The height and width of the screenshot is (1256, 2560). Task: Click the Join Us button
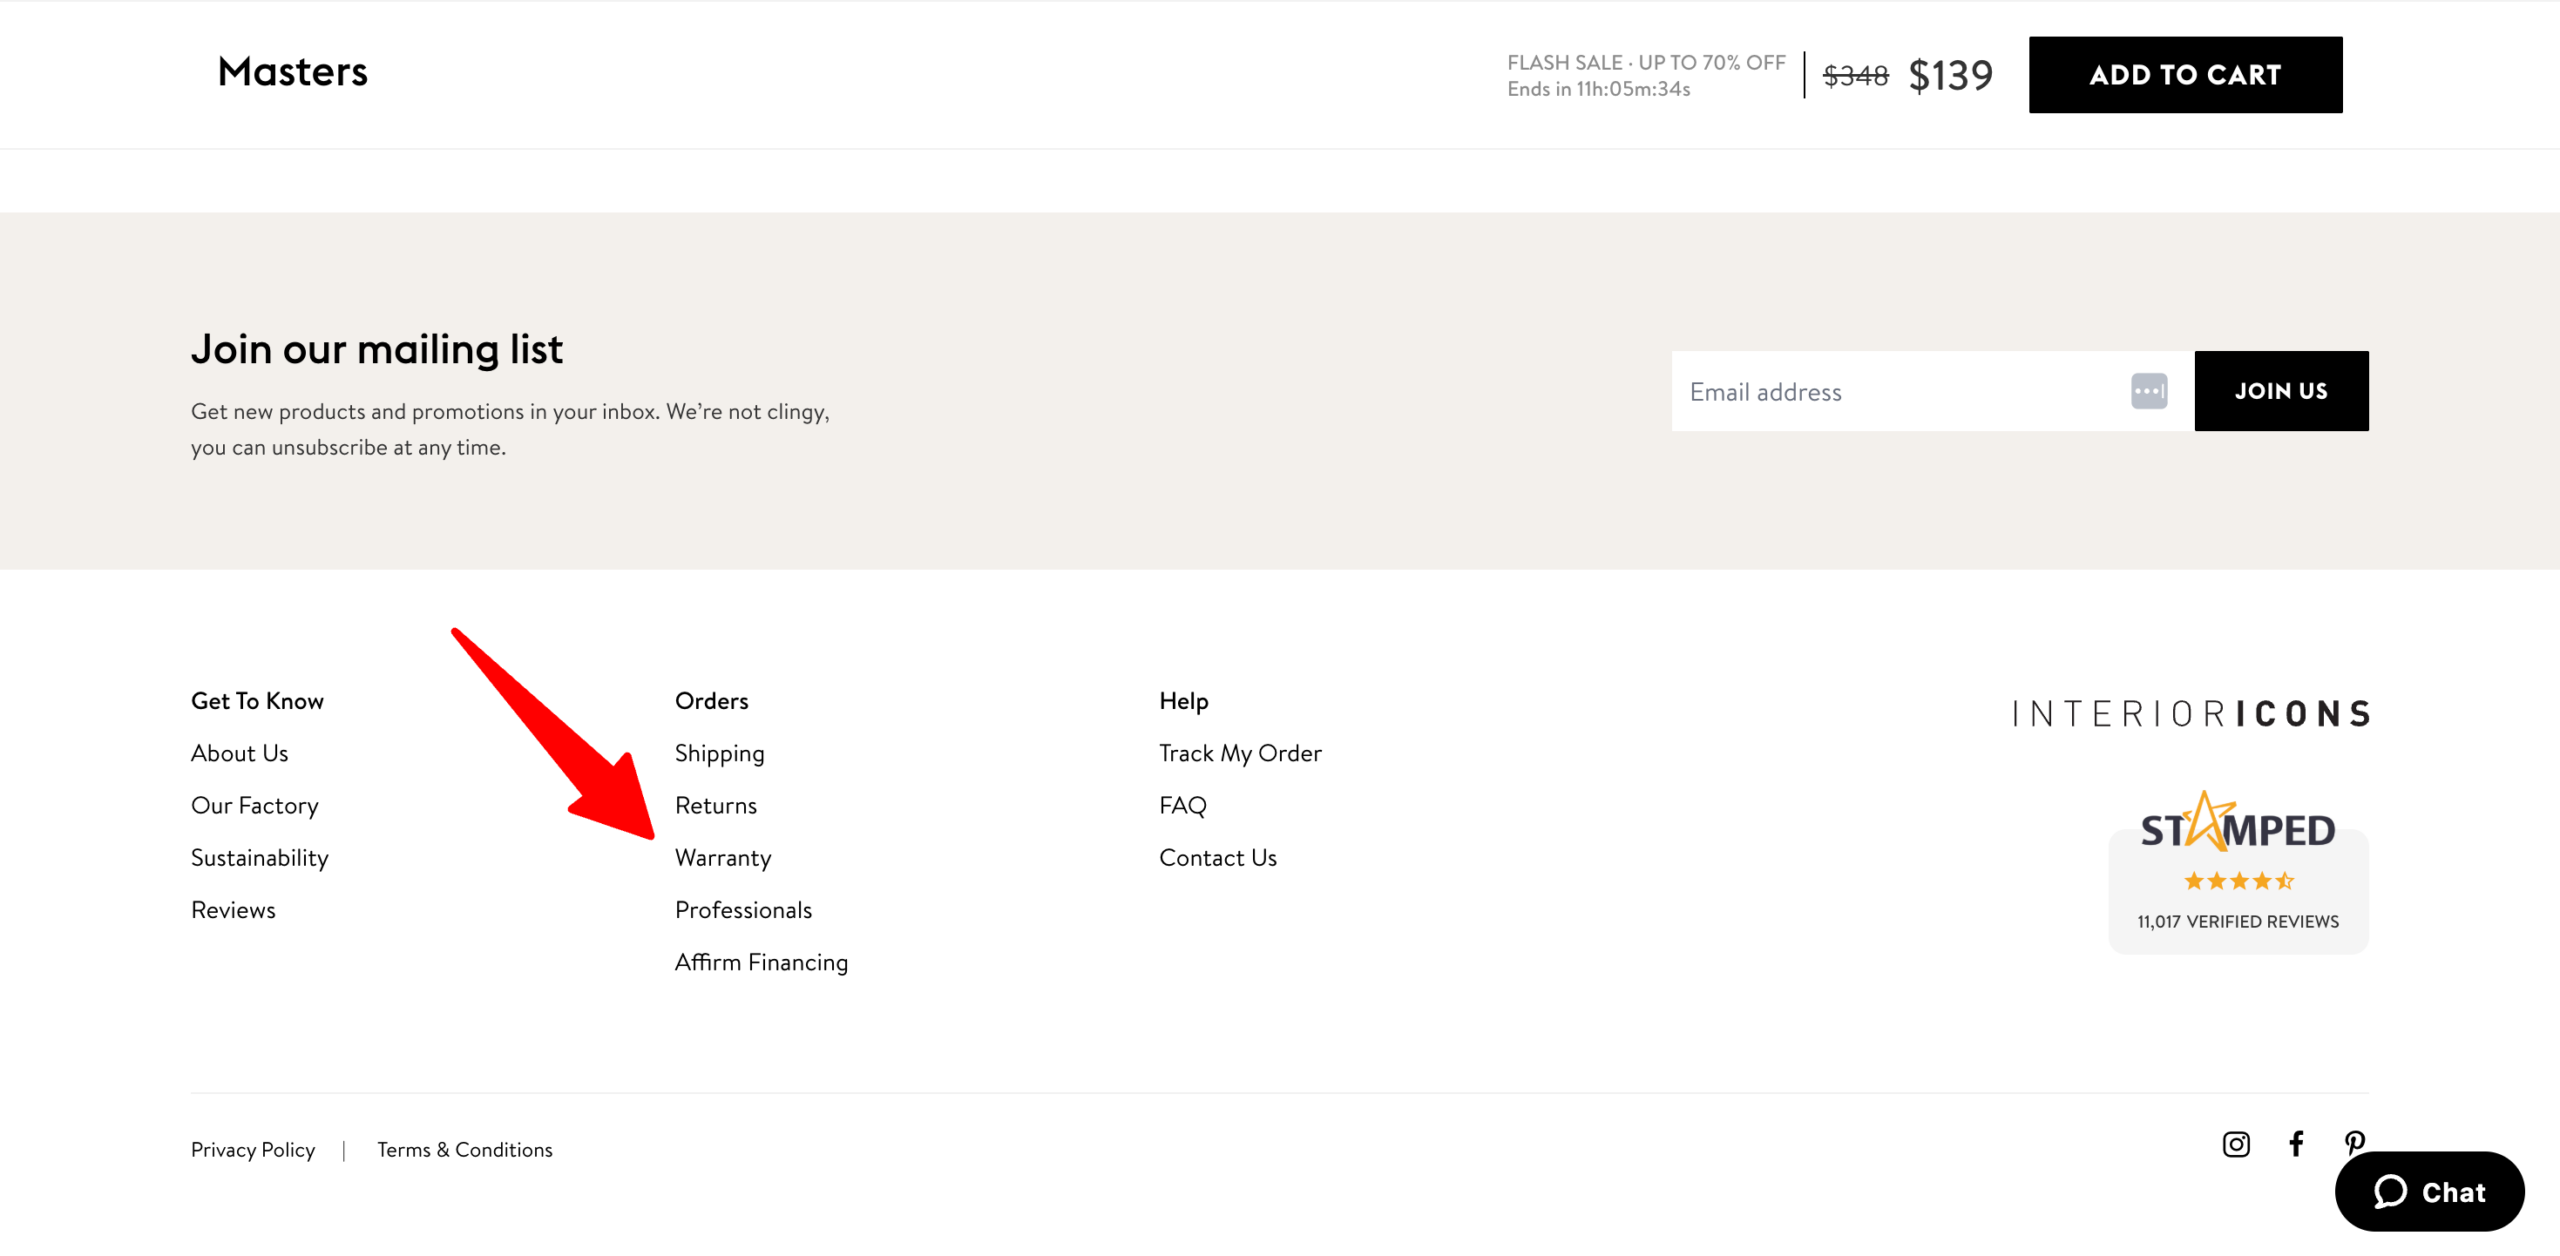click(x=2281, y=391)
